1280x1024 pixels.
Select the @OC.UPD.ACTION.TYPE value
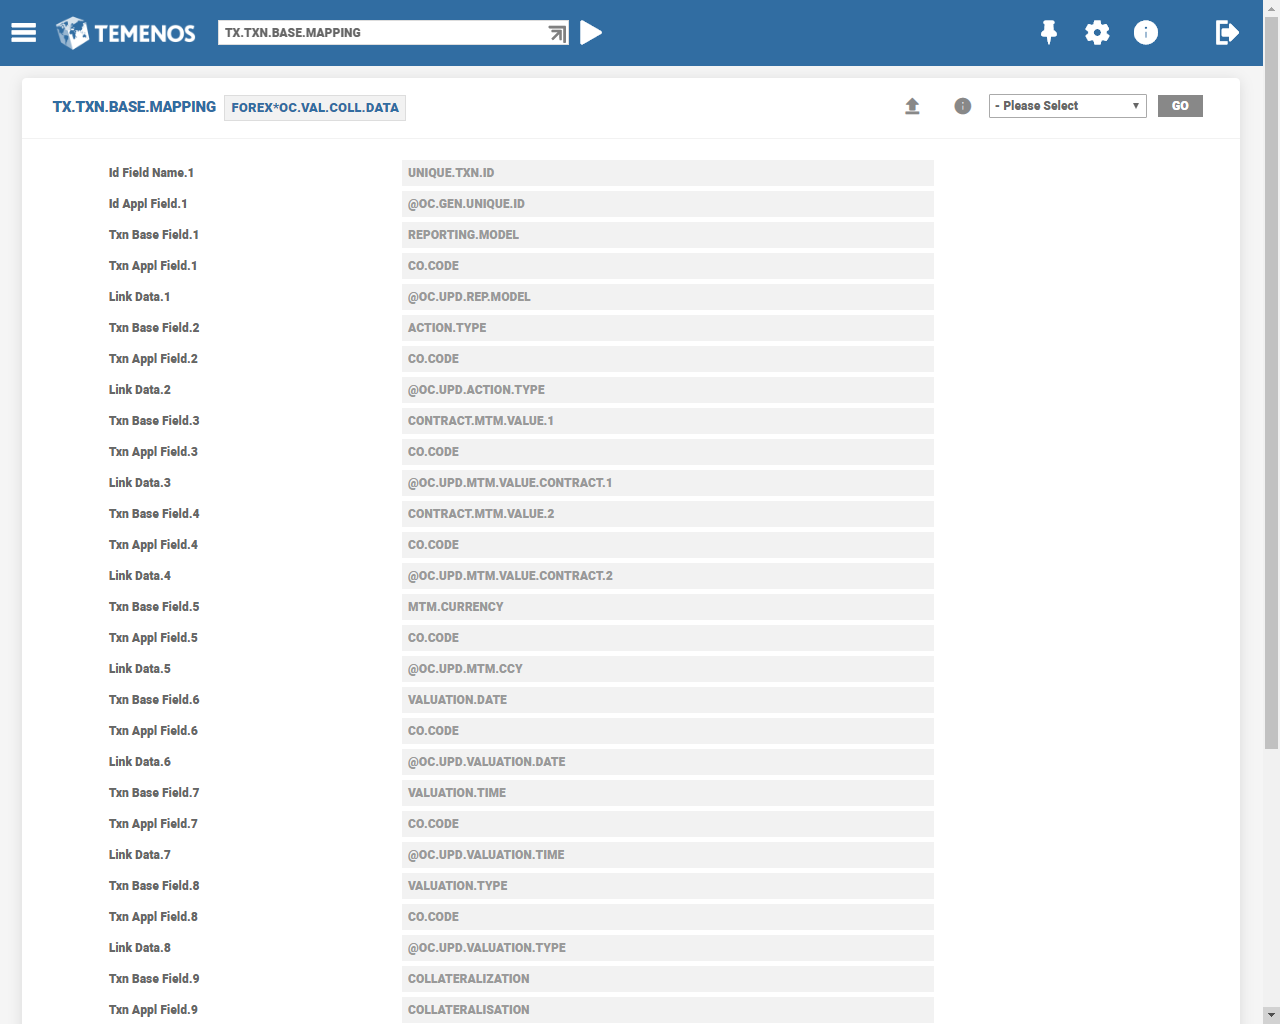pyautogui.click(x=668, y=390)
